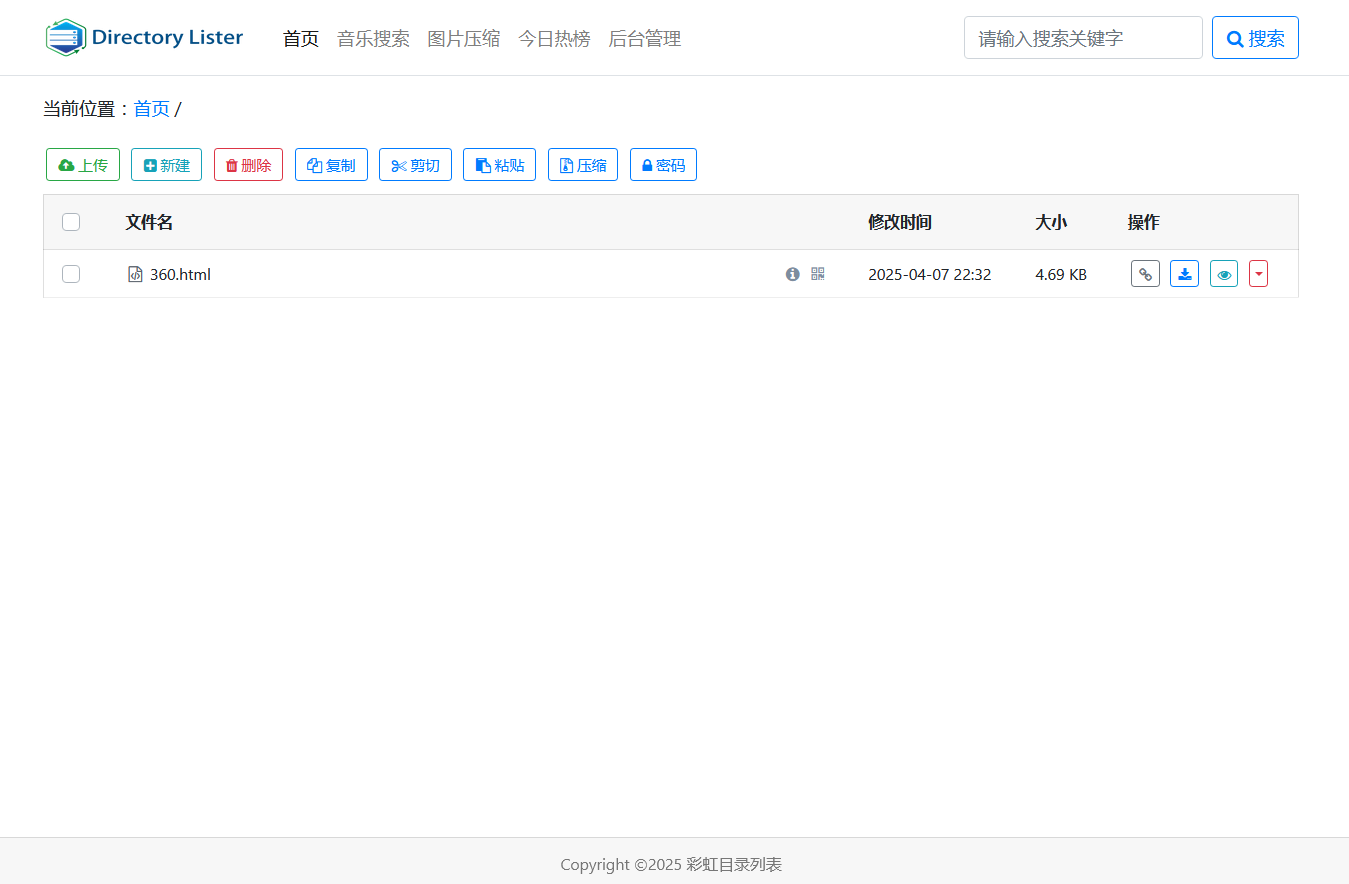
Task: Click the 首页 breadcrumb link
Action: pyautogui.click(x=152, y=109)
